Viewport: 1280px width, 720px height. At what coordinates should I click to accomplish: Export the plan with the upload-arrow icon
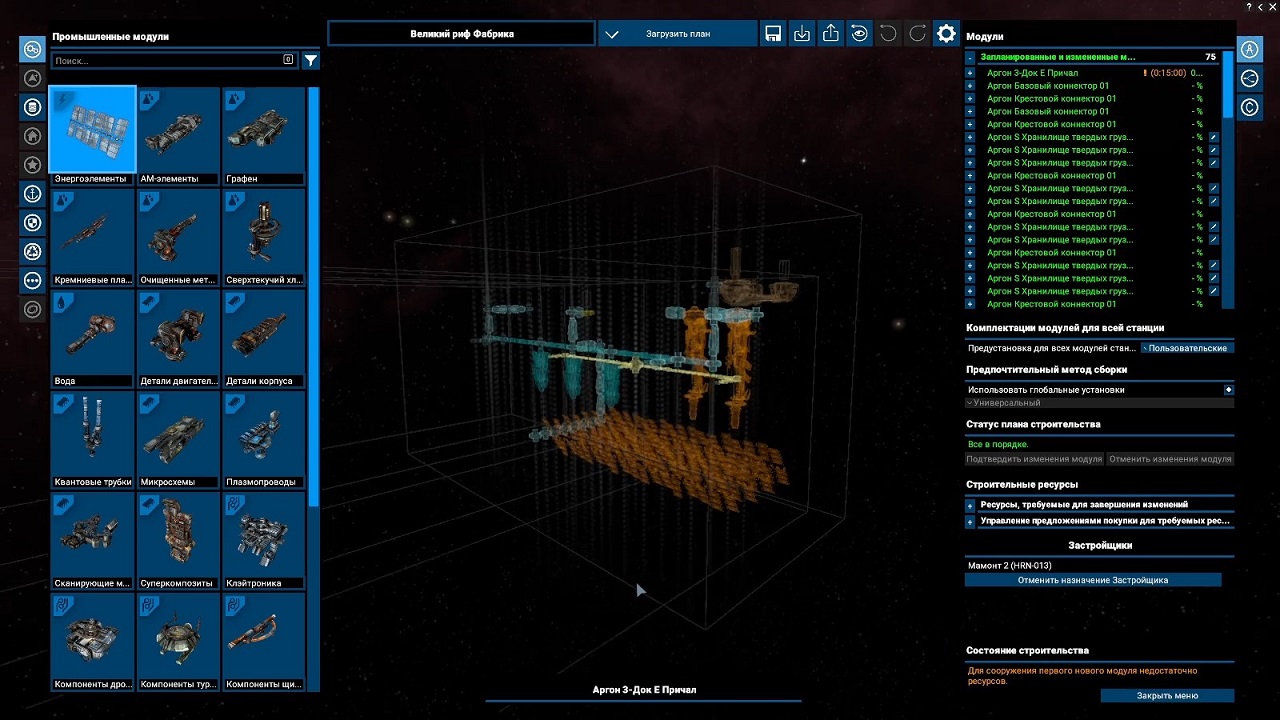(x=831, y=34)
